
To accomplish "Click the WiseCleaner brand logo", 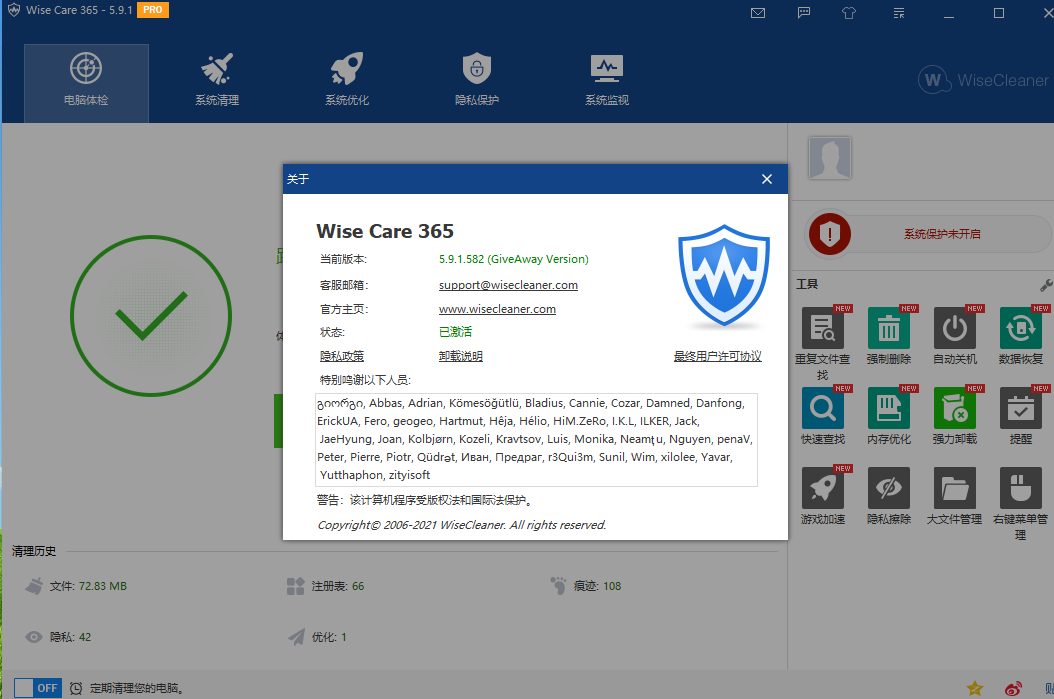I will point(983,81).
